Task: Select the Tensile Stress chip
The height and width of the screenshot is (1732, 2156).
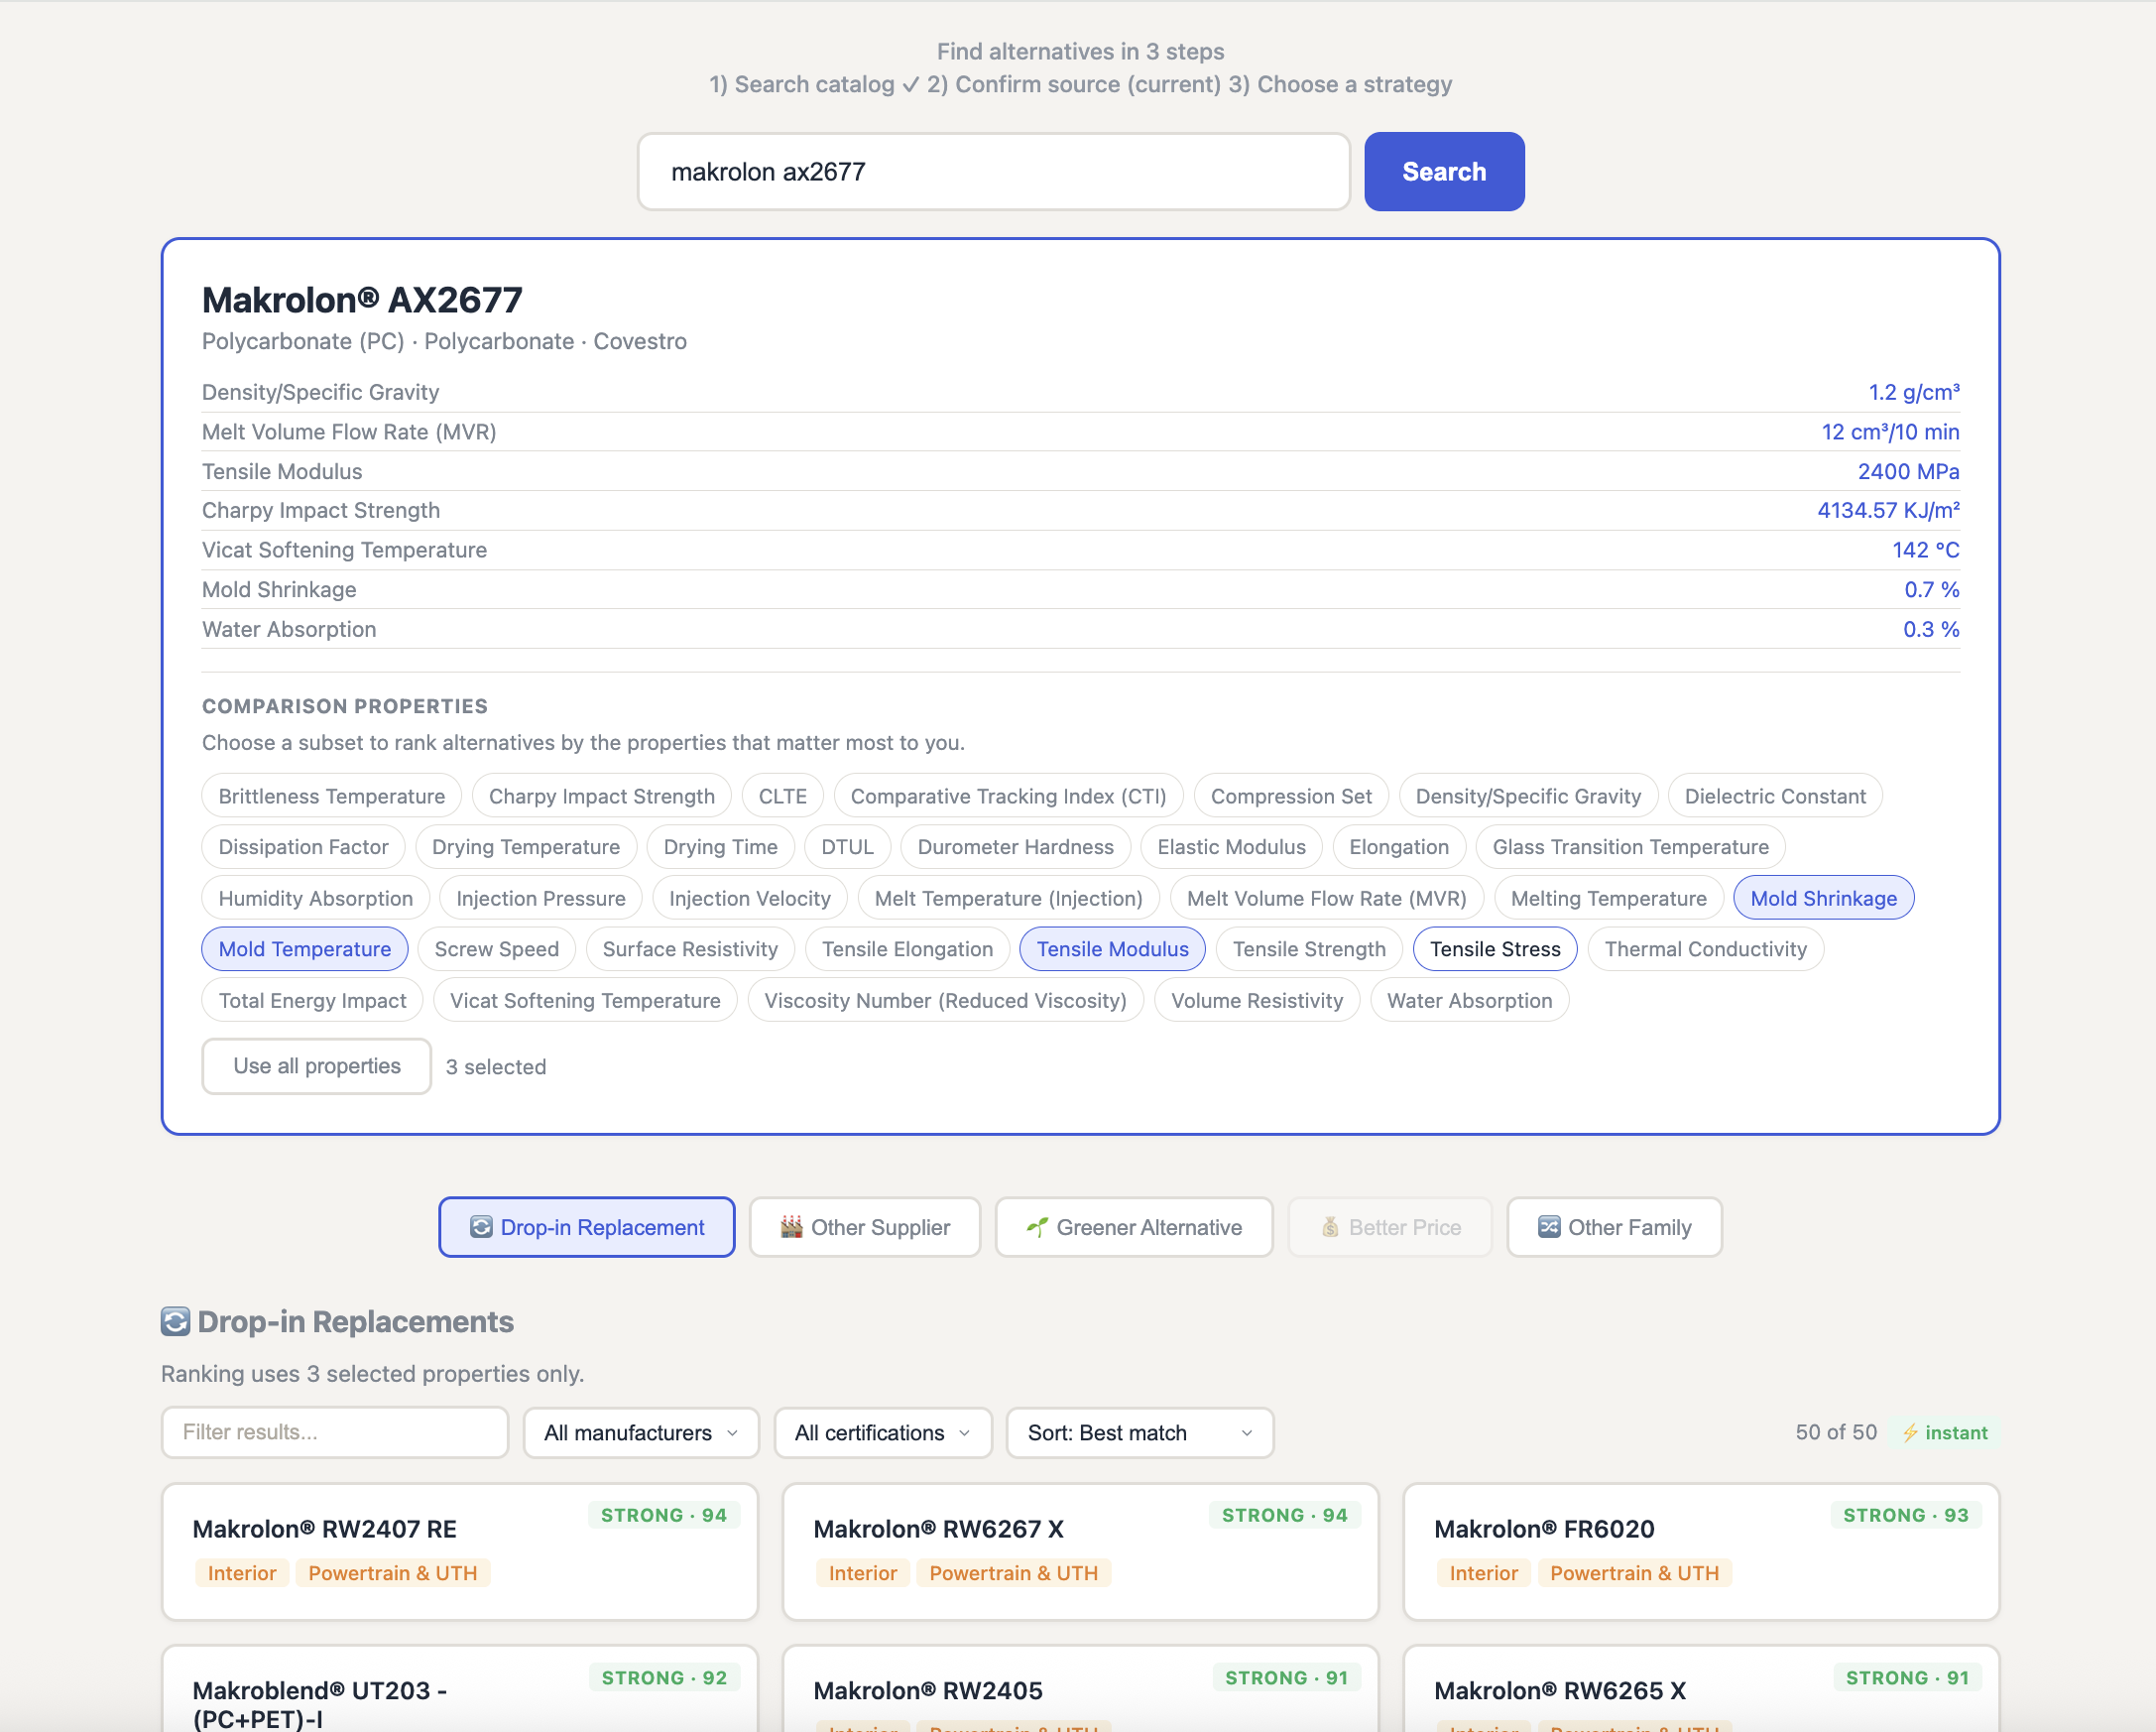Action: [x=1495, y=949]
